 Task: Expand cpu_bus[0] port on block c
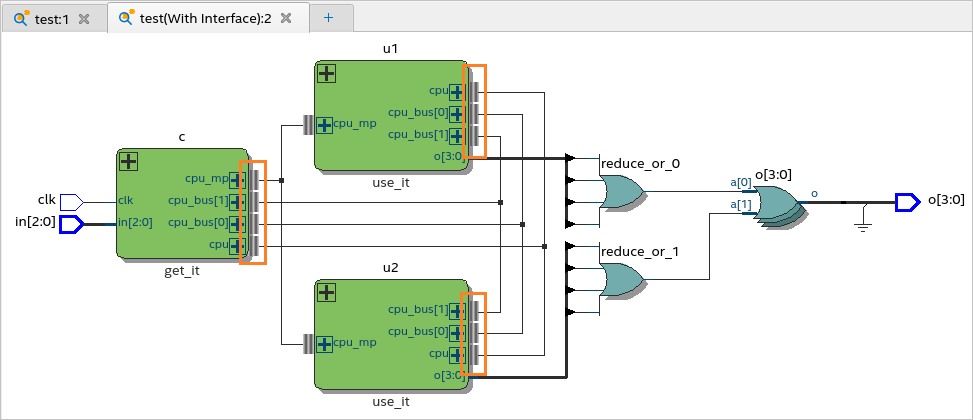click(238, 223)
